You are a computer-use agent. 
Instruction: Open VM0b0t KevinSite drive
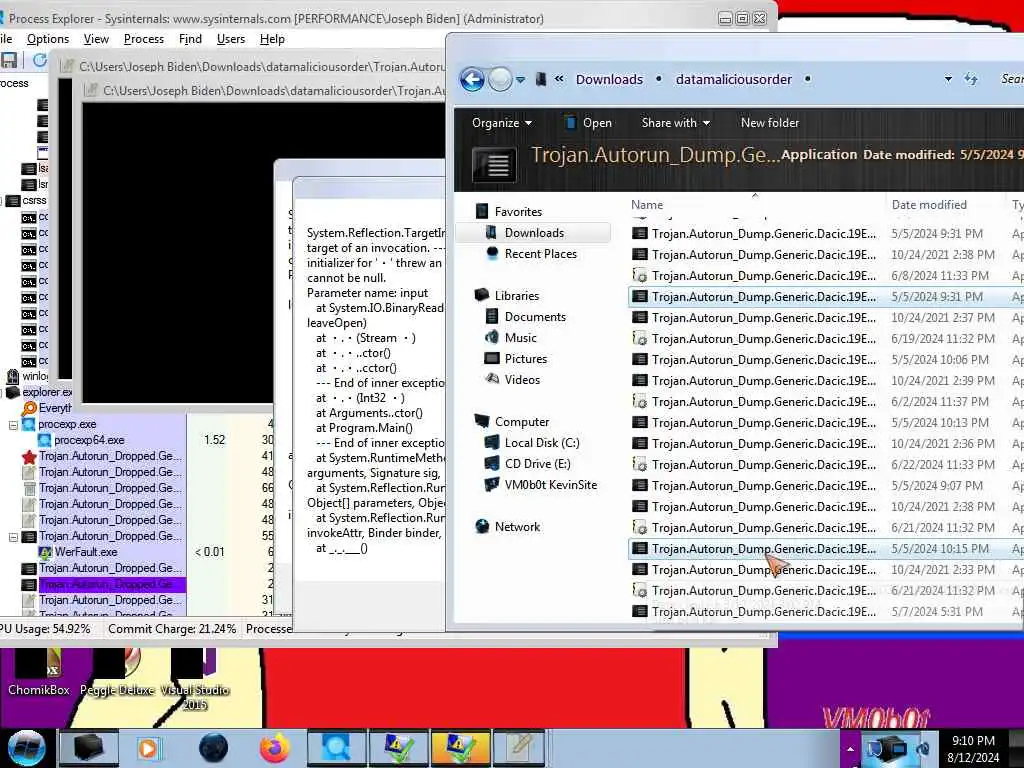[550, 485]
